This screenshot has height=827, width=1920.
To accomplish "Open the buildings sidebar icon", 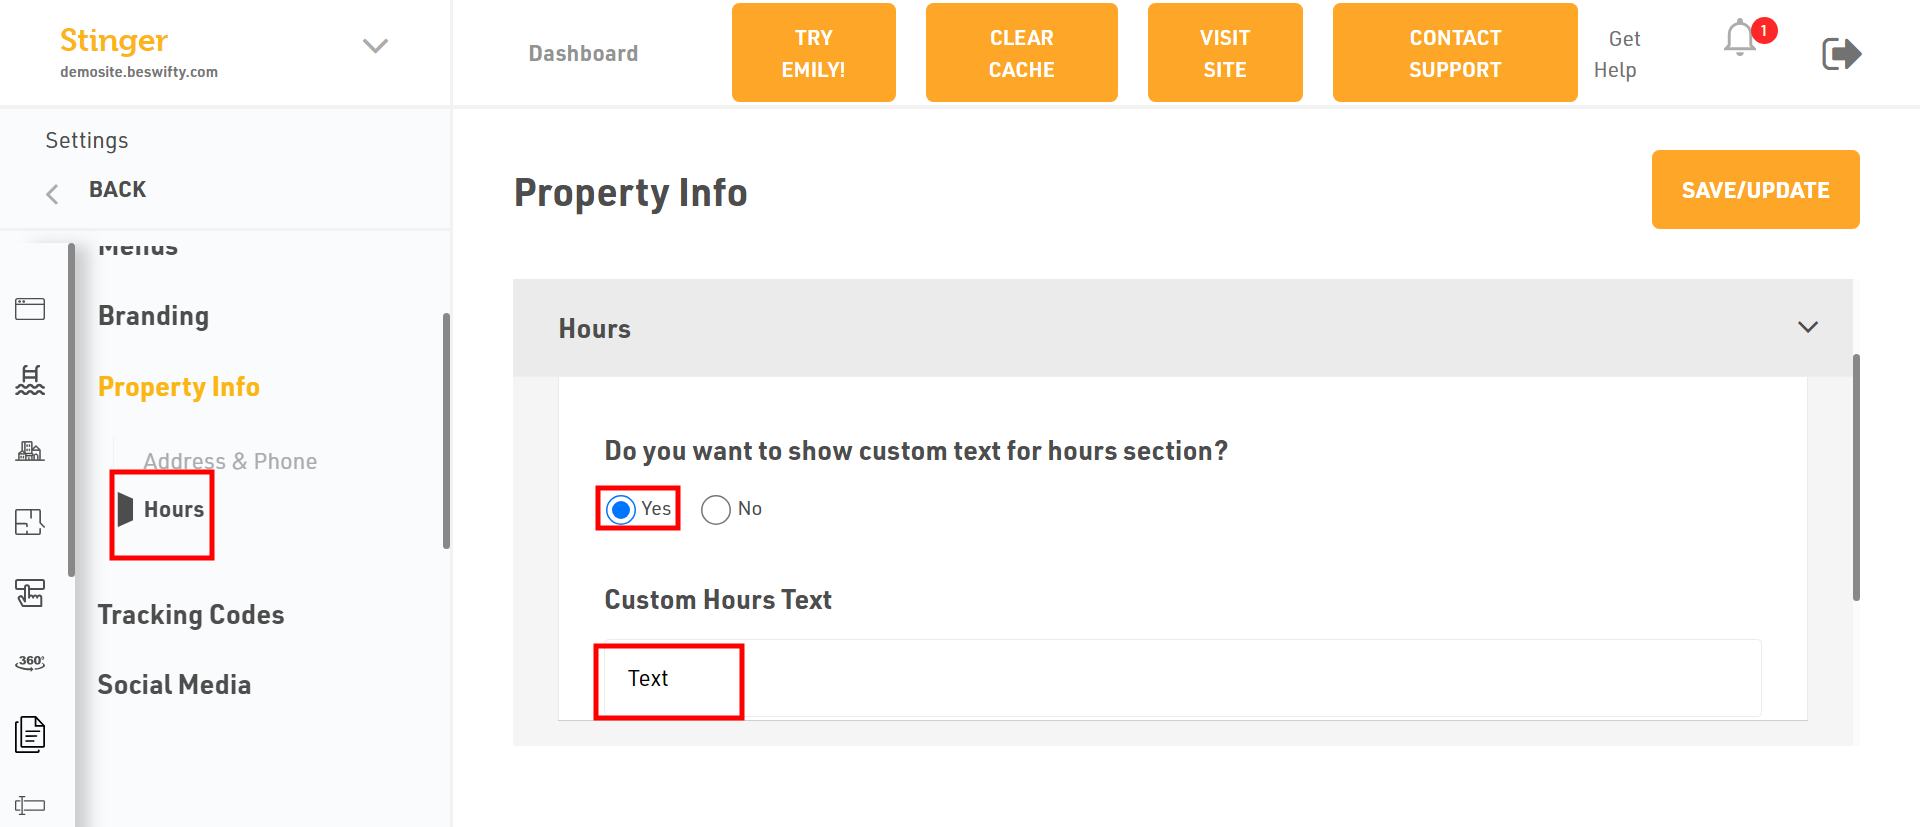I will [30, 451].
